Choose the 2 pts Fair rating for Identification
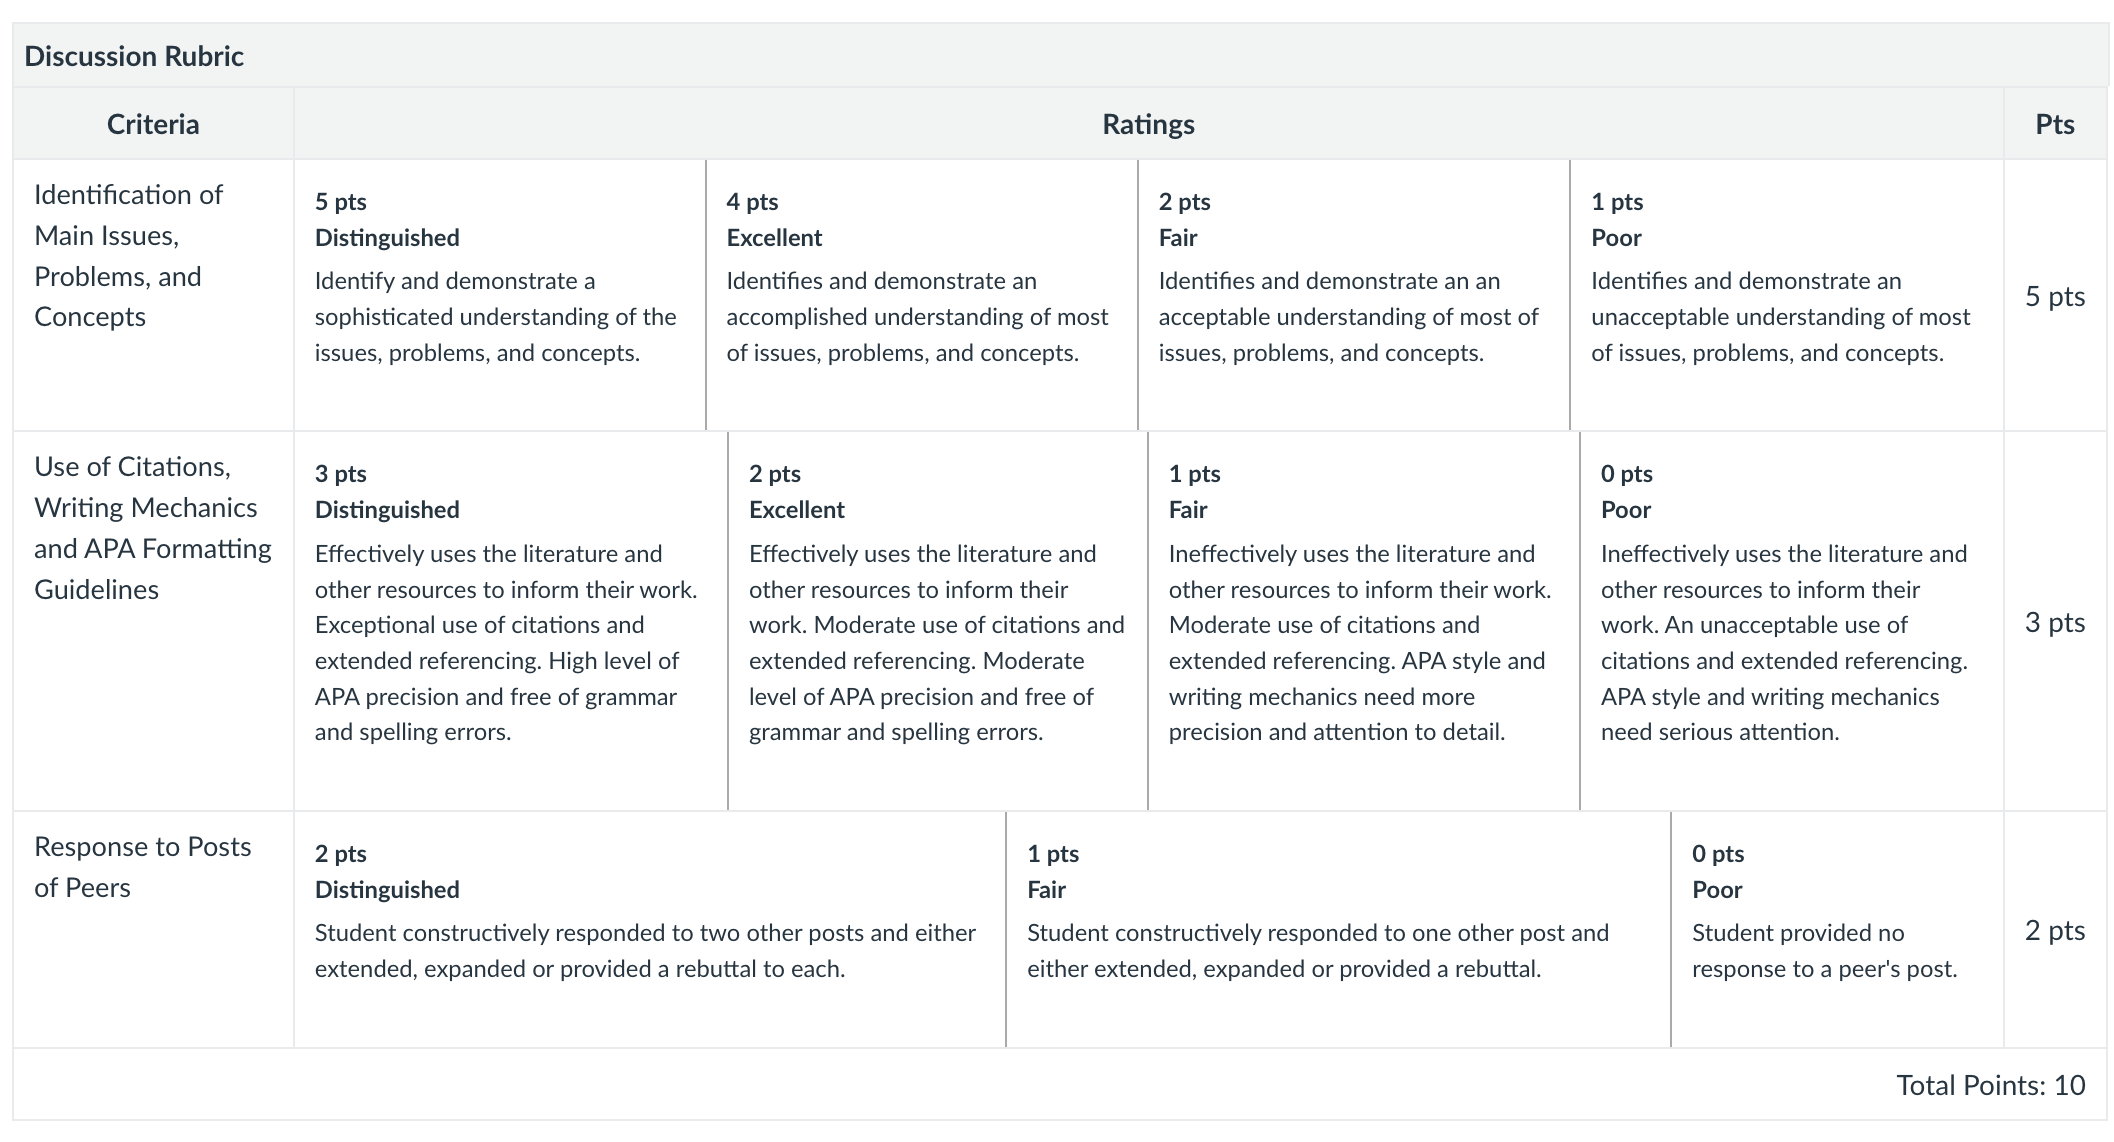Image resolution: width=2114 pixels, height=1142 pixels. pyautogui.click(x=1354, y=295)
